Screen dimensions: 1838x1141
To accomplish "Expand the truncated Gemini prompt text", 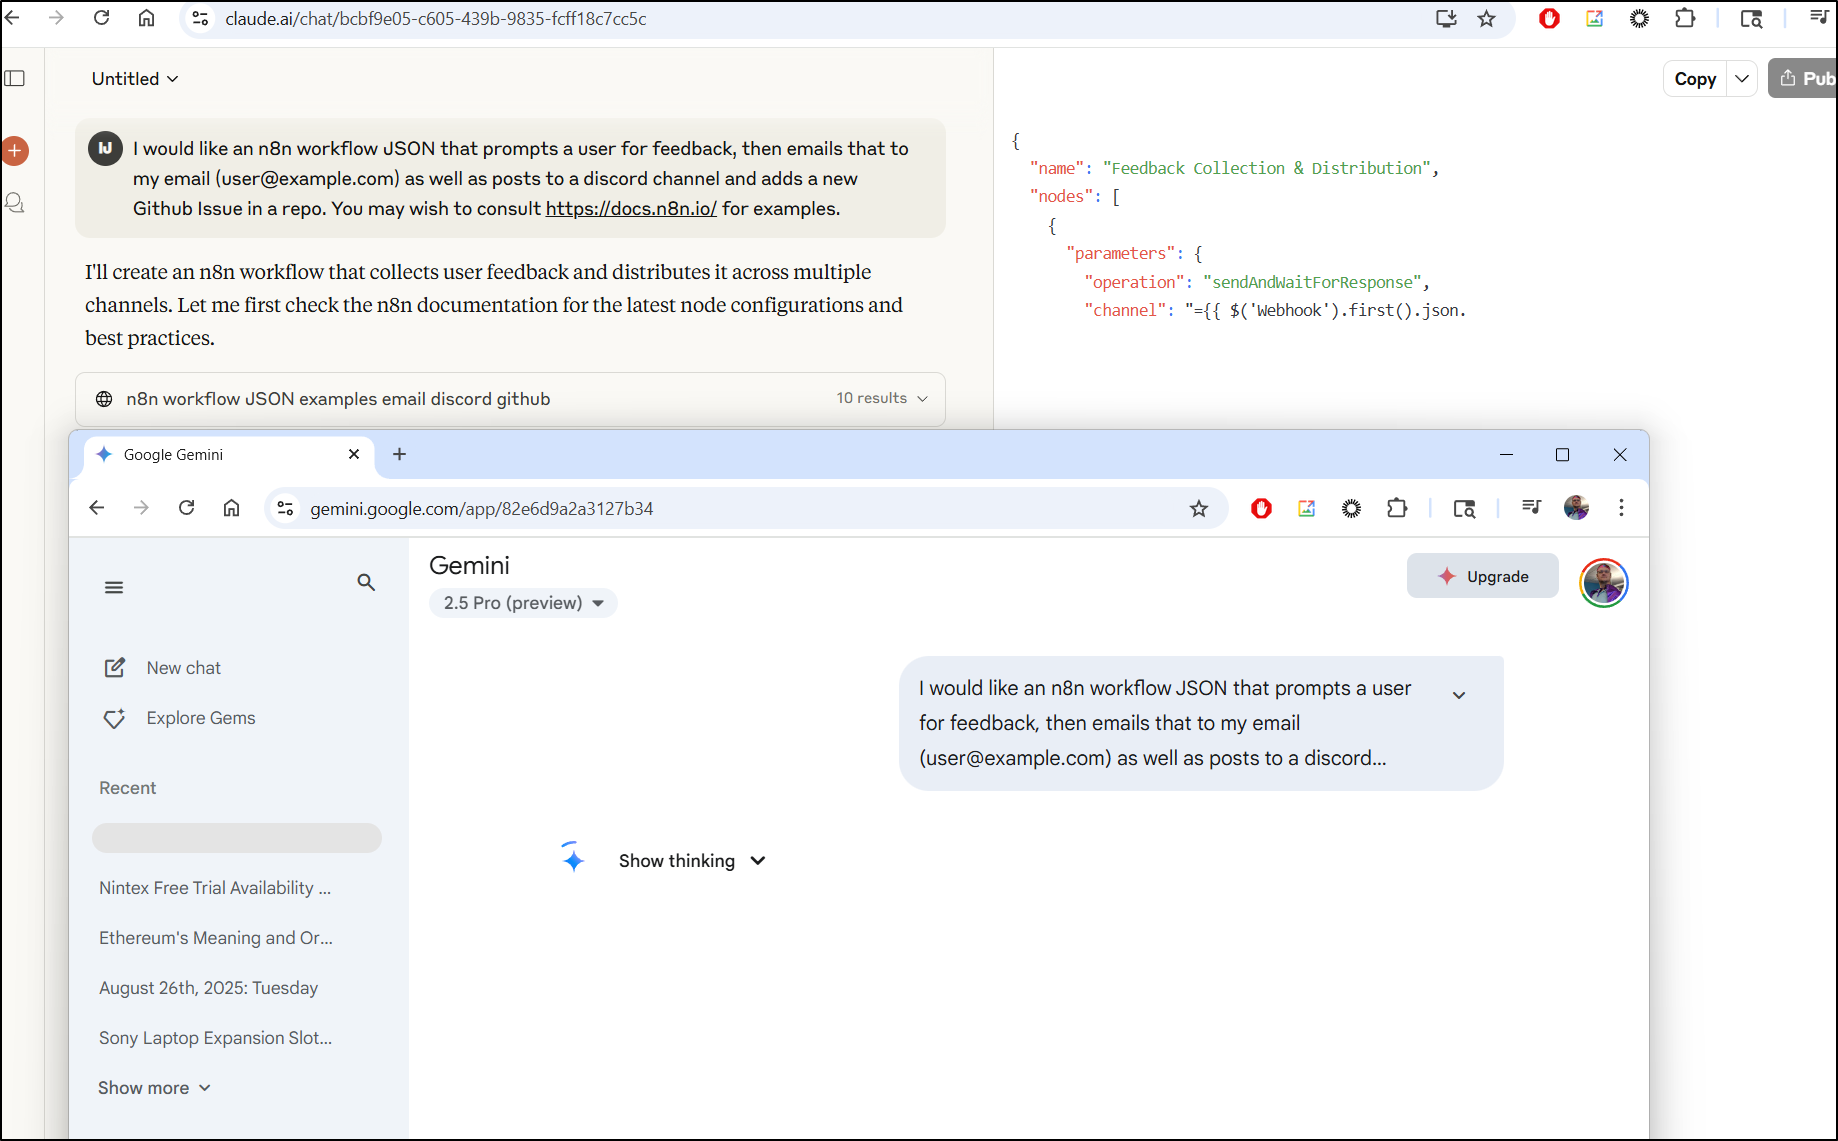I will click(x=1459, y=694).
